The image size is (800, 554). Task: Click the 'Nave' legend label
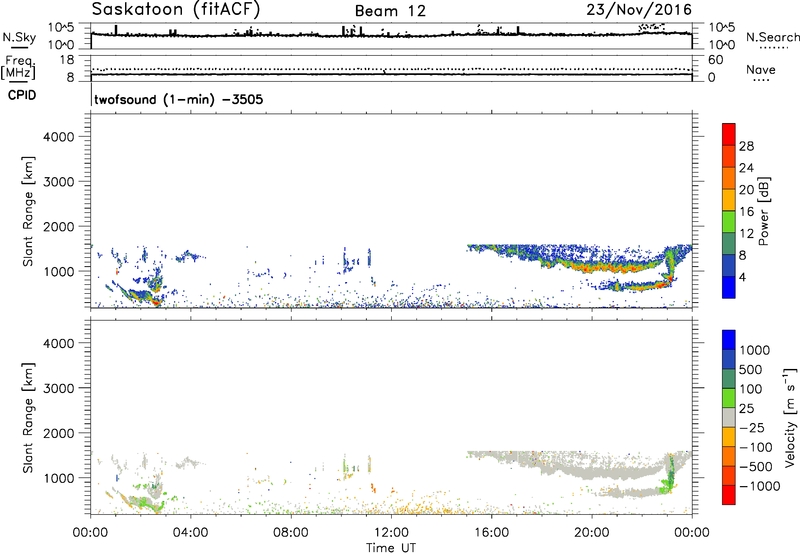point(761,69)
